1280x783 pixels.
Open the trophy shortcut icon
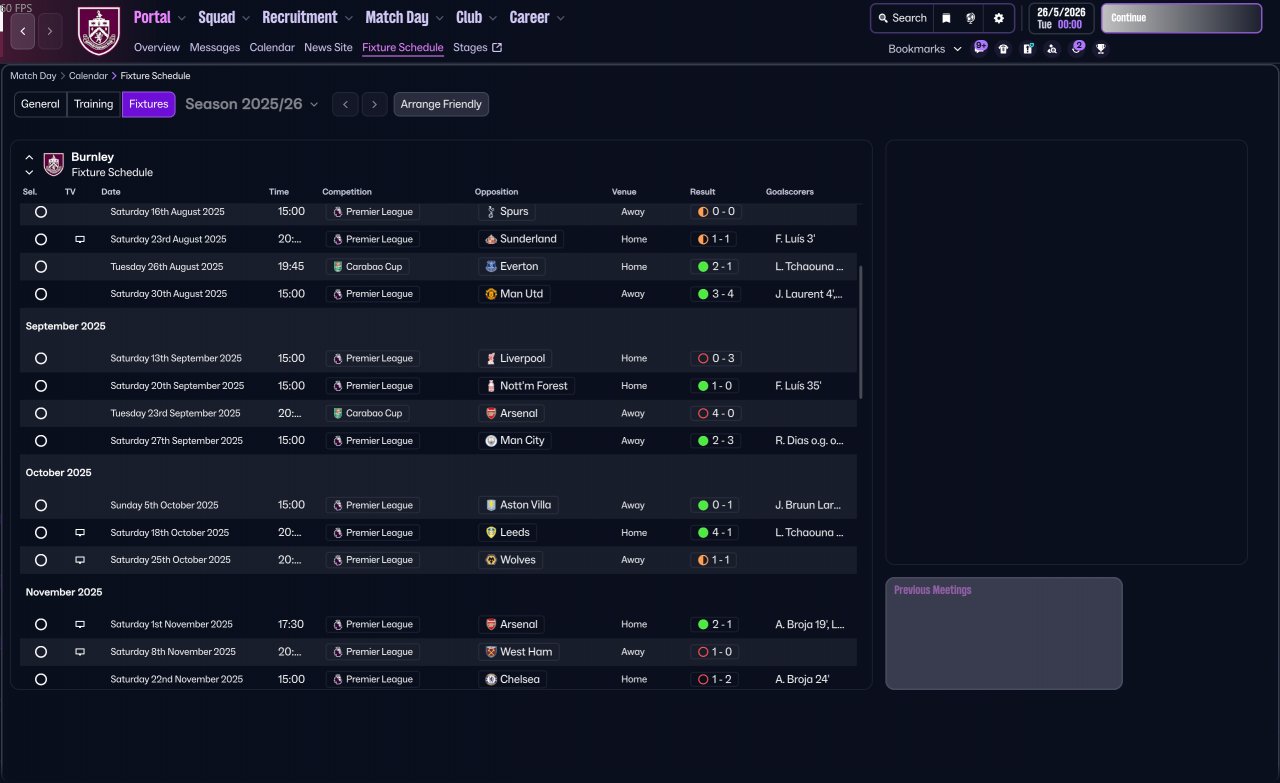pos(1101,48)
